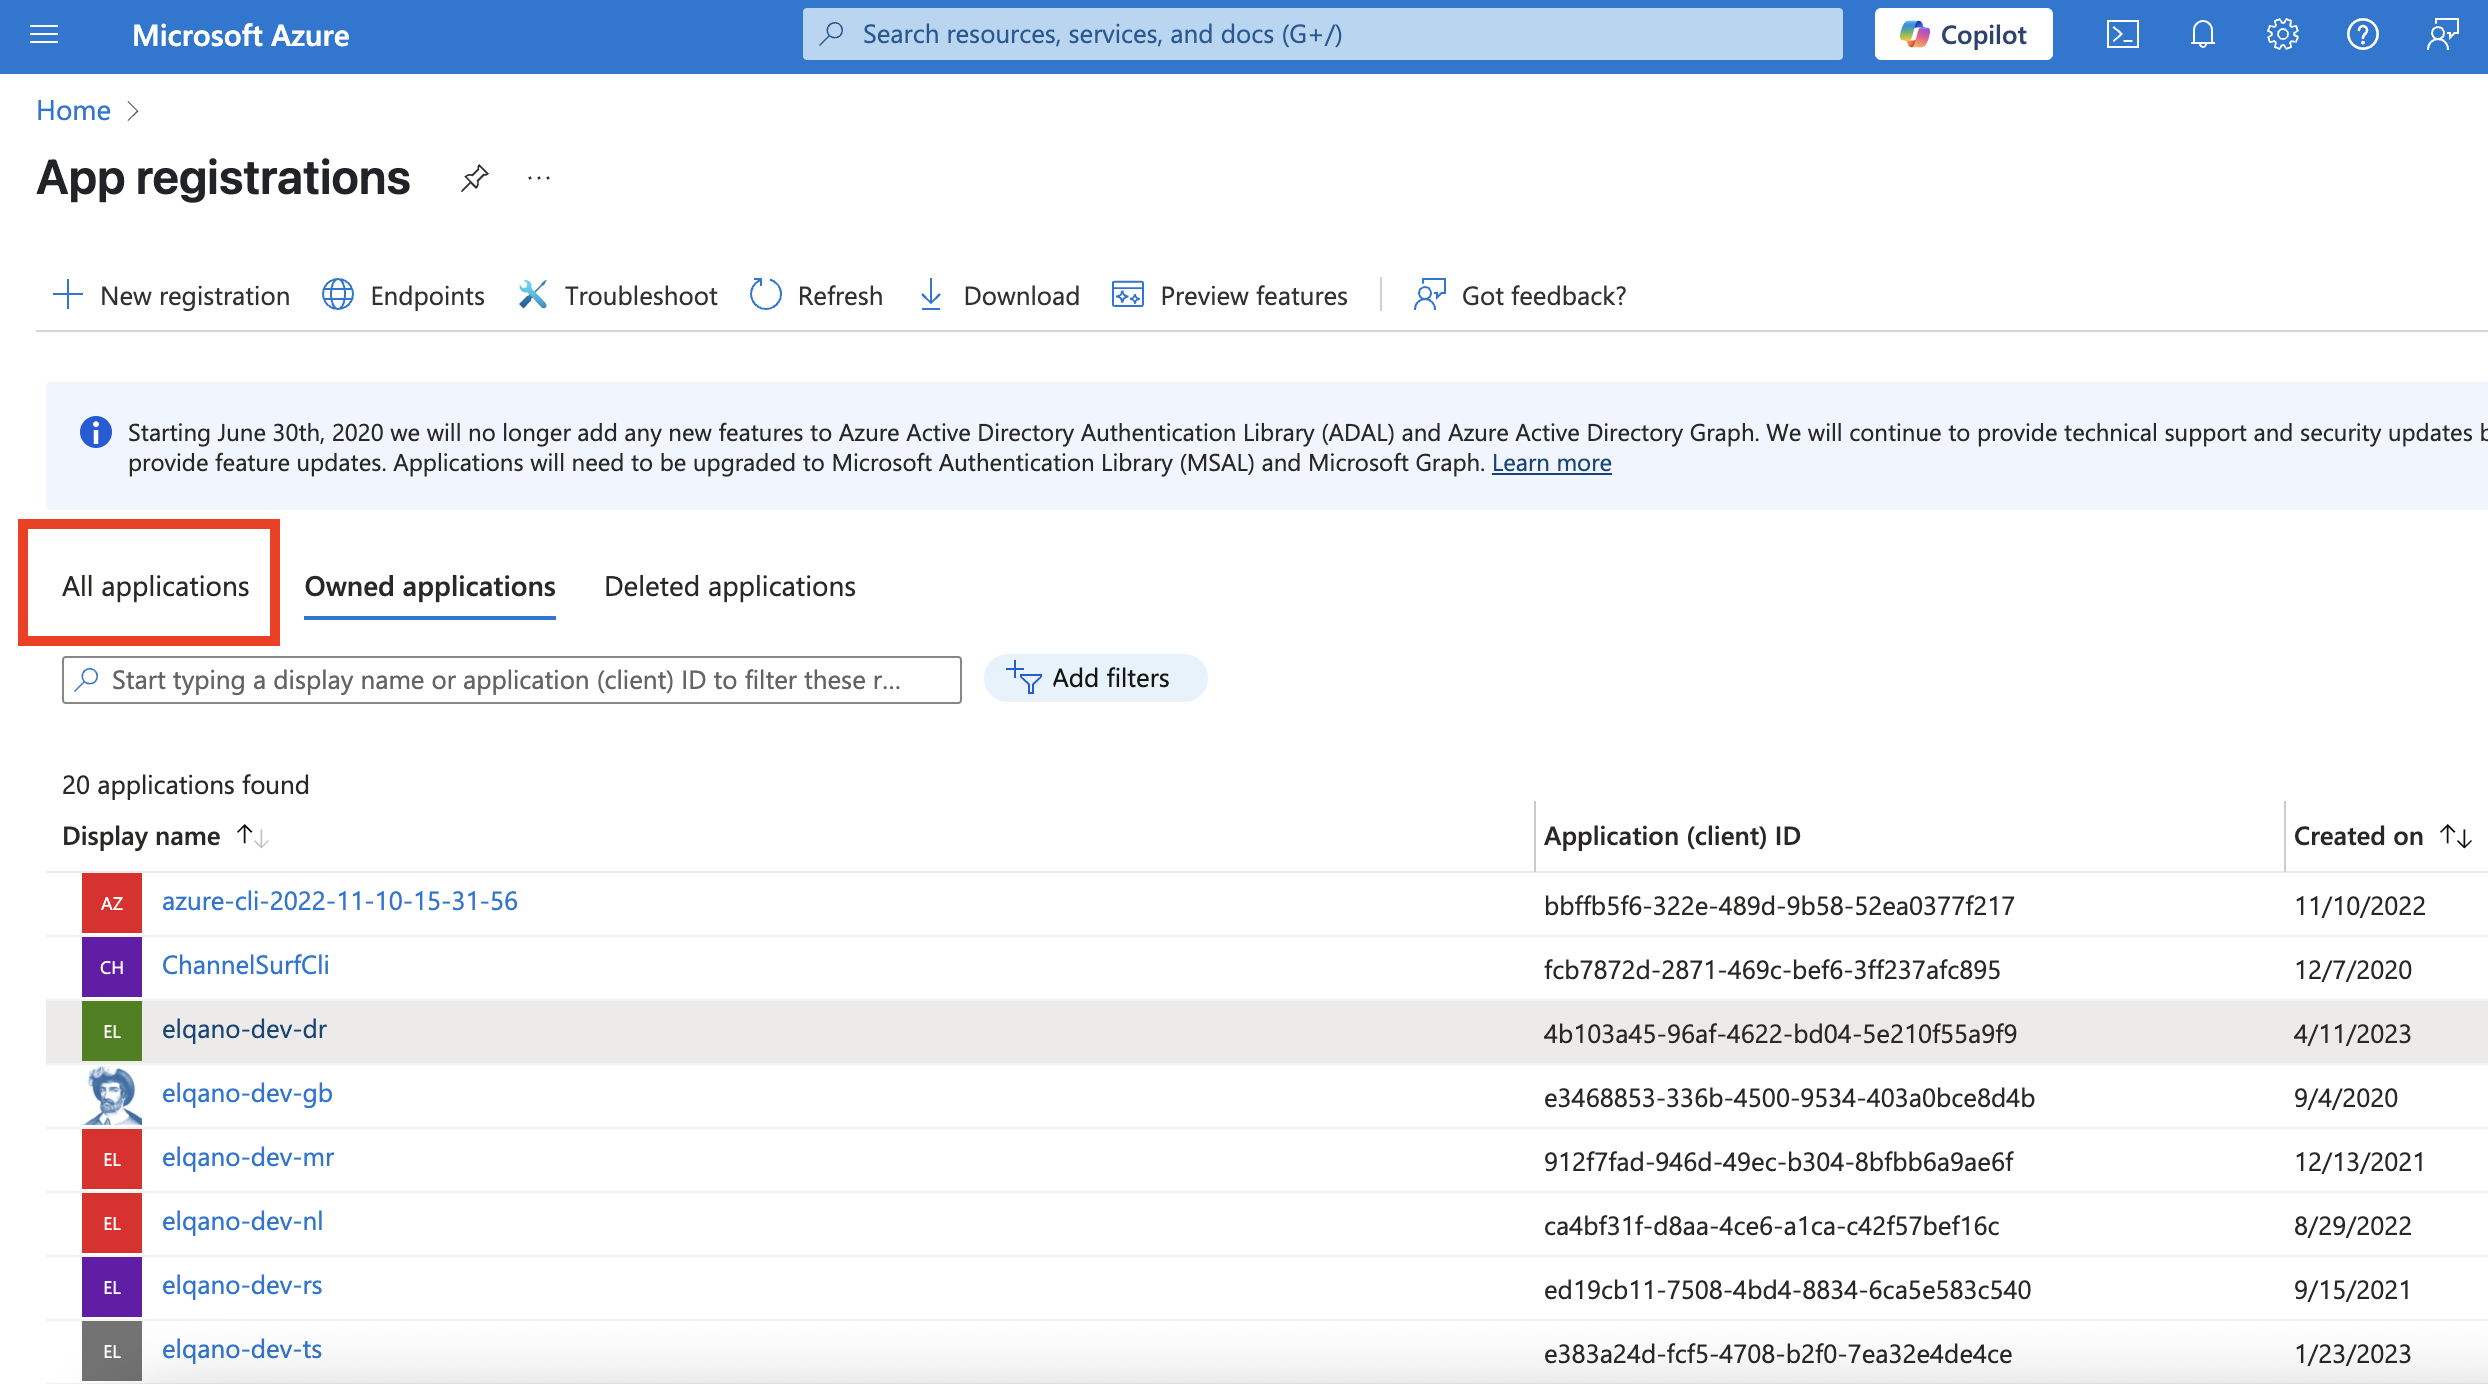Click the Application (client) ID column header
The image size is (2488, 1384).
coord(1672,836)
